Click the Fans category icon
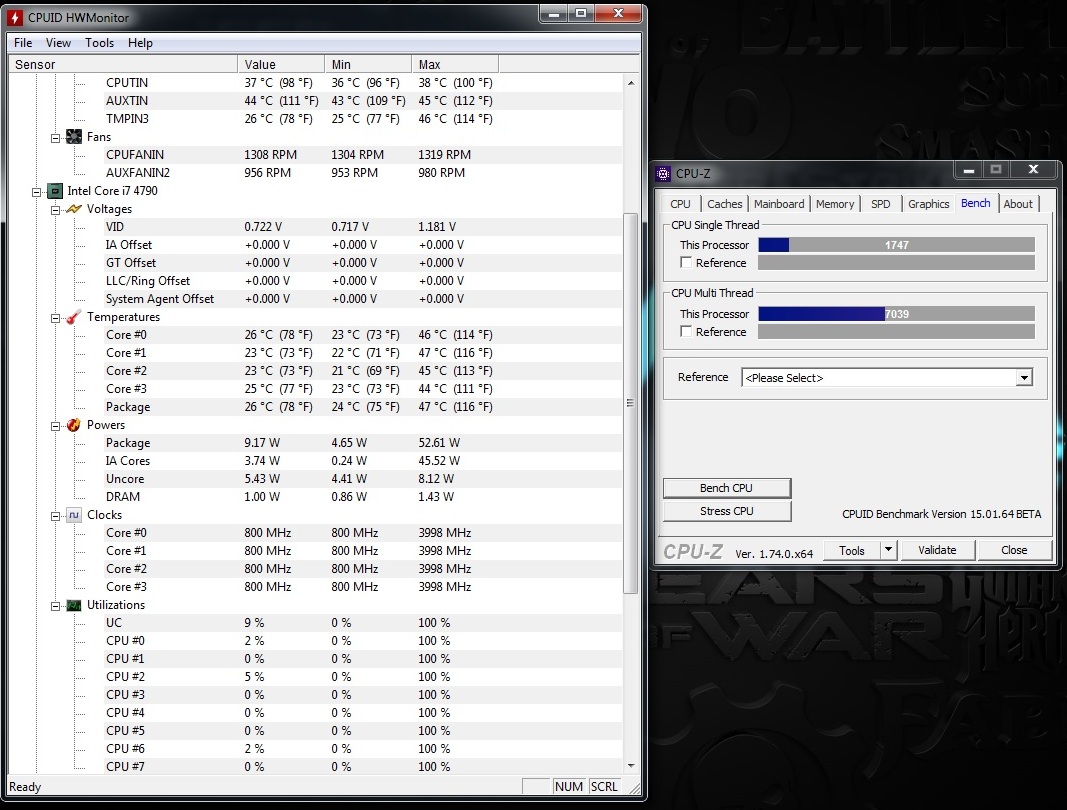Viewport: 1067px width, 810px height. 74,137
